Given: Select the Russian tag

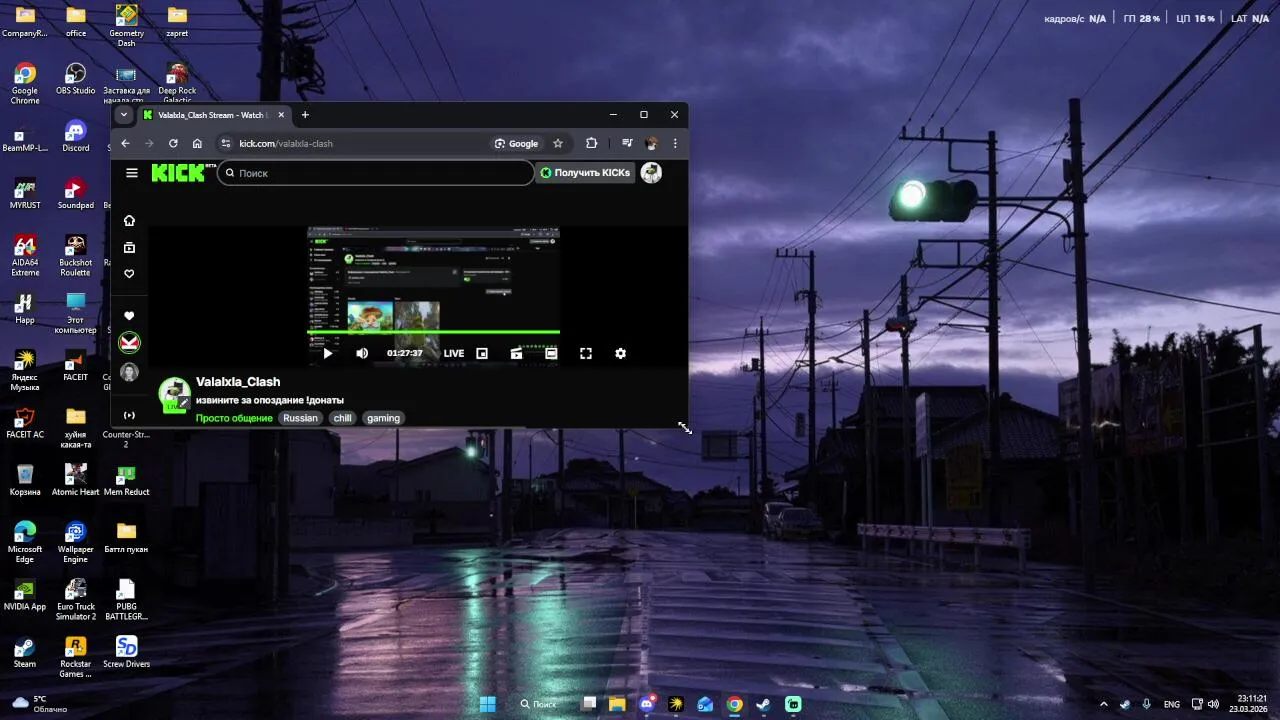Looking at the screenshot, I should tap(300, 418).
